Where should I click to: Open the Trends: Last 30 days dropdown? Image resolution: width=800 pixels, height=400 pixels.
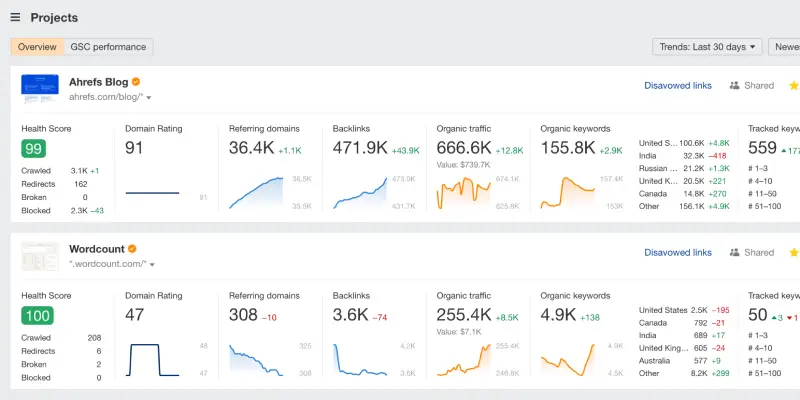point(707,47)
